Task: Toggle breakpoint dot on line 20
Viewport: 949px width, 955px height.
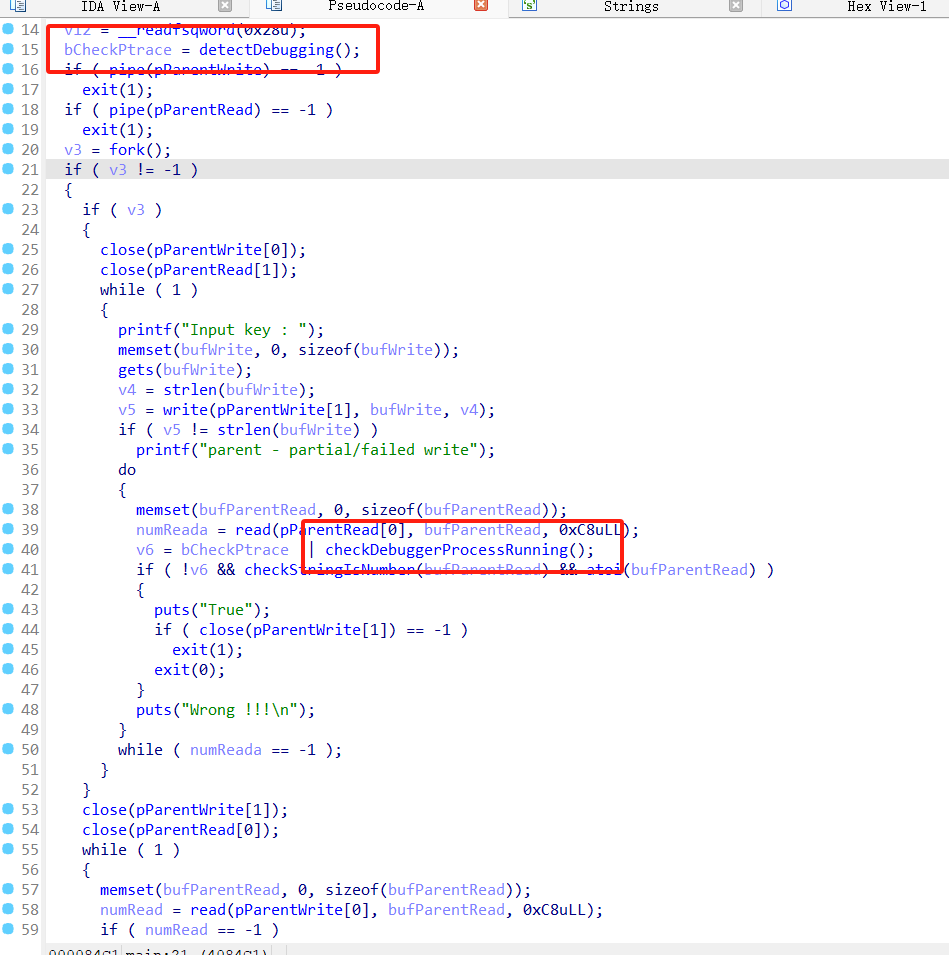Action: click(x=8, y=149)
